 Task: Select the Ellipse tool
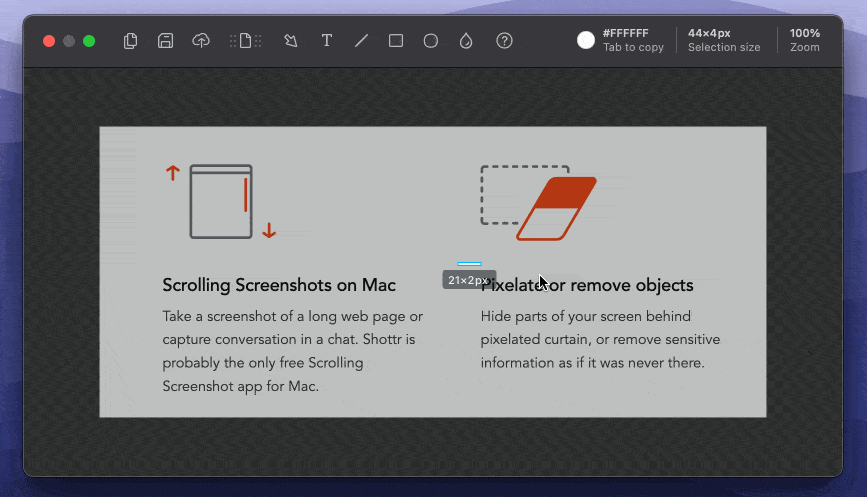point(431,41)
